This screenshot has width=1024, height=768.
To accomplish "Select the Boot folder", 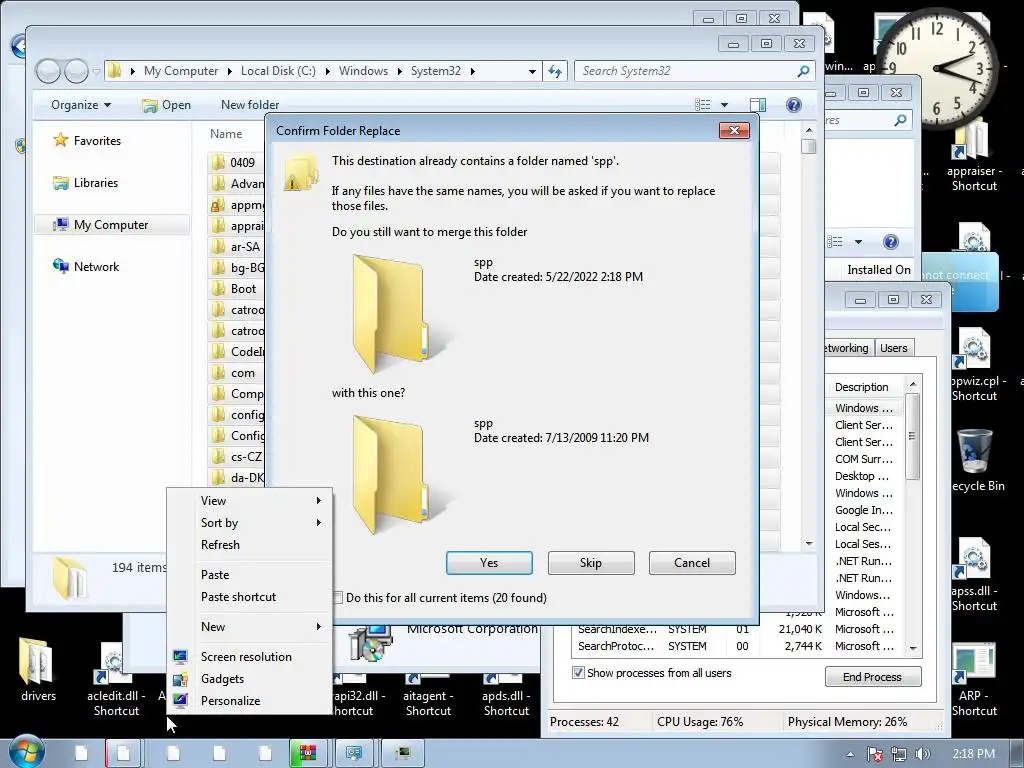I will [236, 289].
